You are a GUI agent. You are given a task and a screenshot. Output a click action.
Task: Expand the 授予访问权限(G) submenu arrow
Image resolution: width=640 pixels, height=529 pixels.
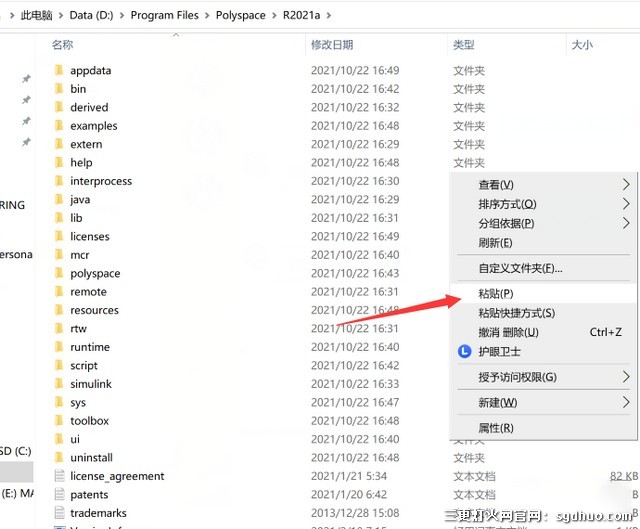tap(626, 377)
